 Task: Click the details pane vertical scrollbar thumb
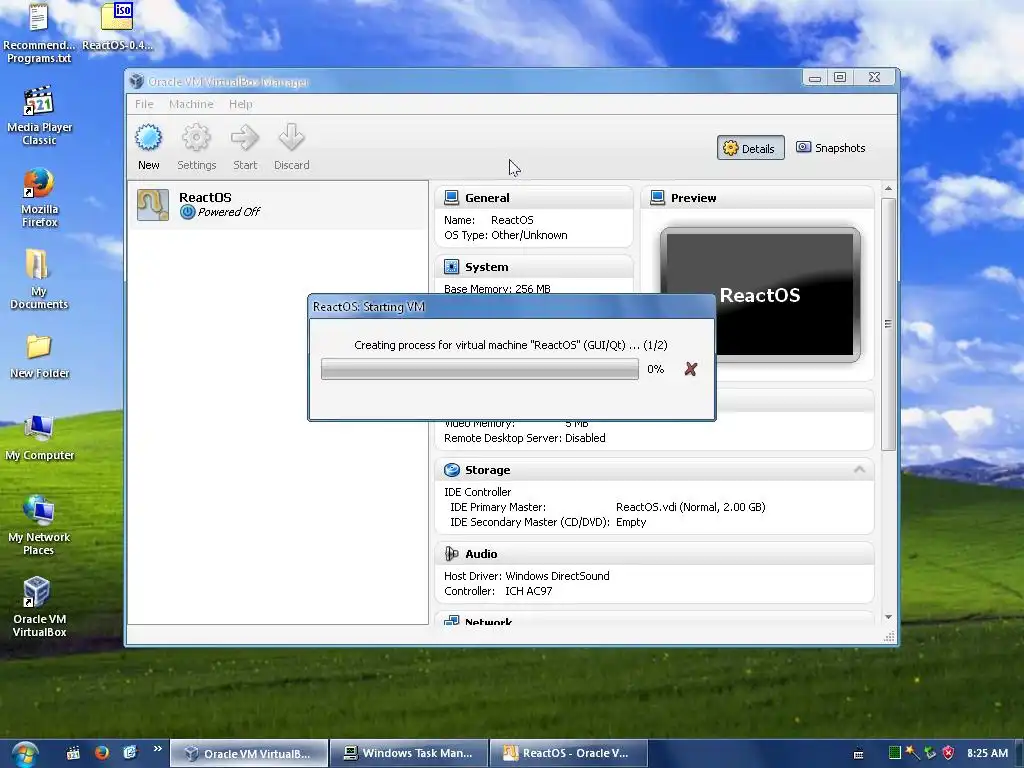tap(888, 324)
